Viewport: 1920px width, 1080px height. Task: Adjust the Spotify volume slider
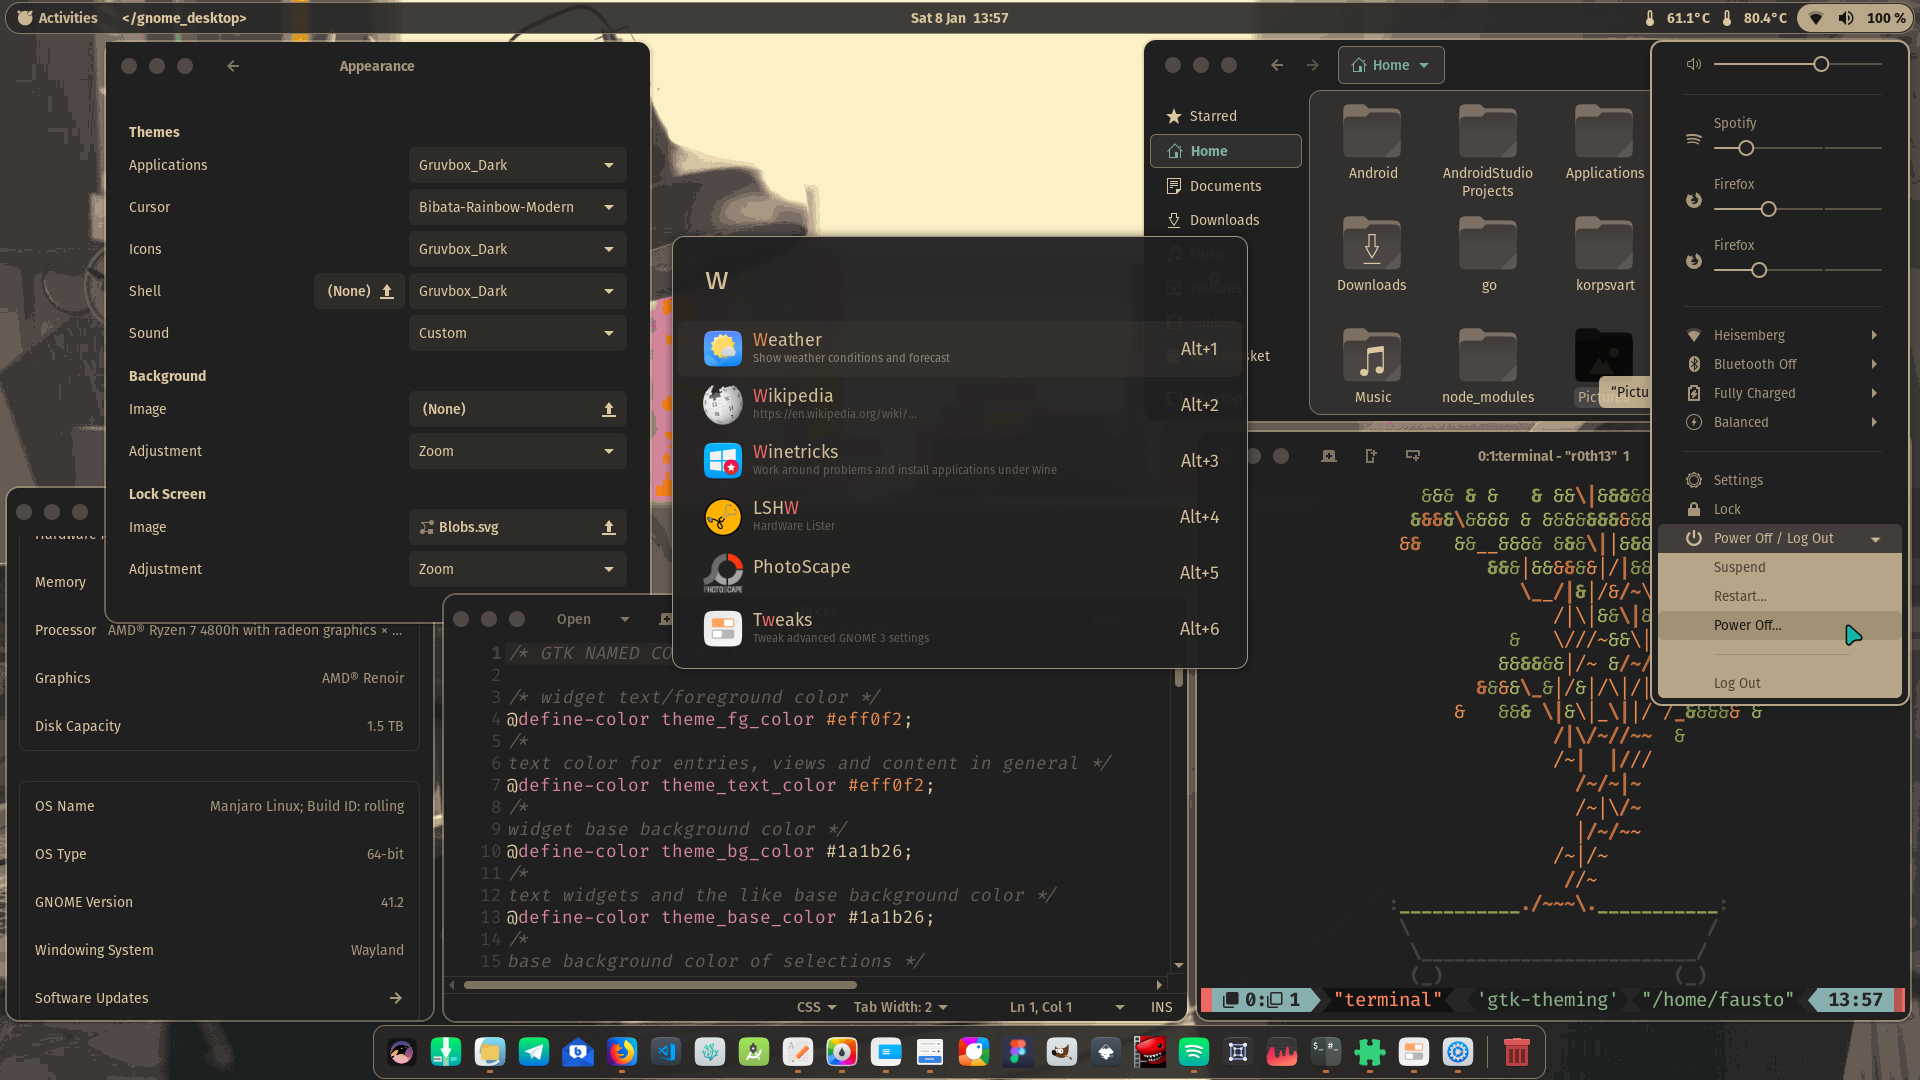(1798, 148)
